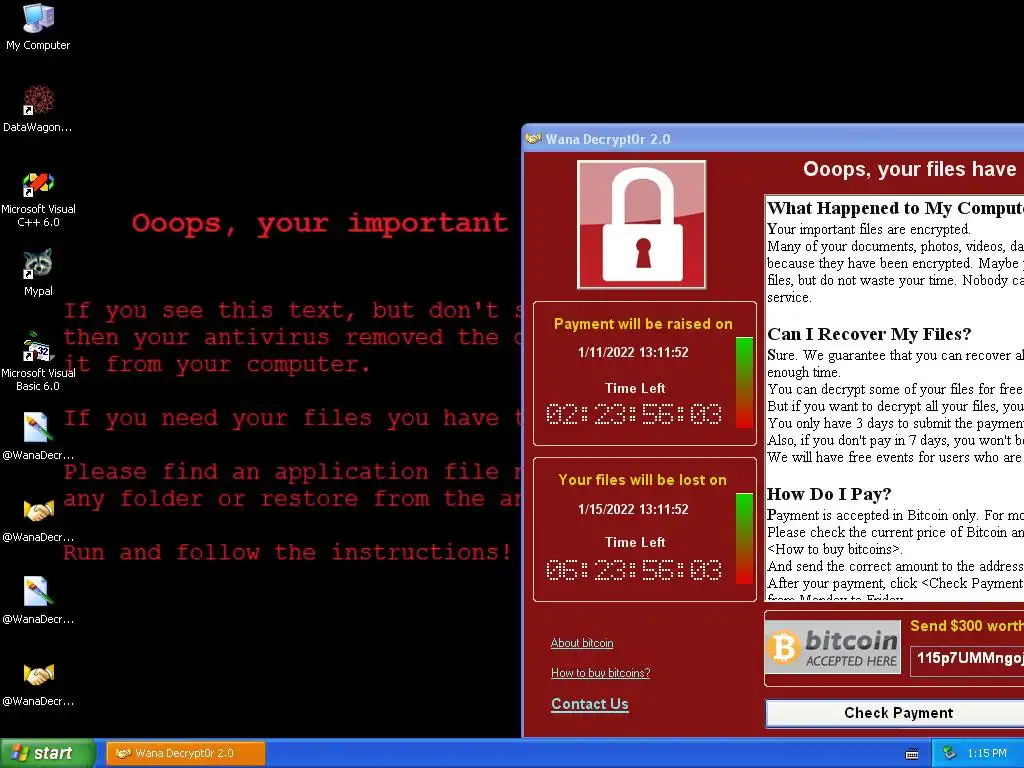The width and height of the screenshot is (1024, 768).
Task: Click the 02:23:56:03 countdown timer
Action: [634, 414]
